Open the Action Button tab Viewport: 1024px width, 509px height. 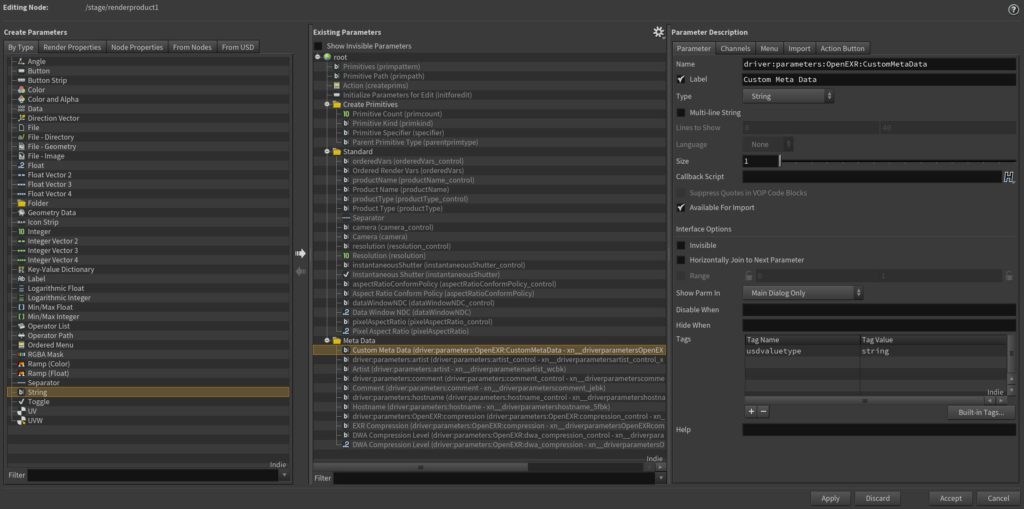point(842,48)
